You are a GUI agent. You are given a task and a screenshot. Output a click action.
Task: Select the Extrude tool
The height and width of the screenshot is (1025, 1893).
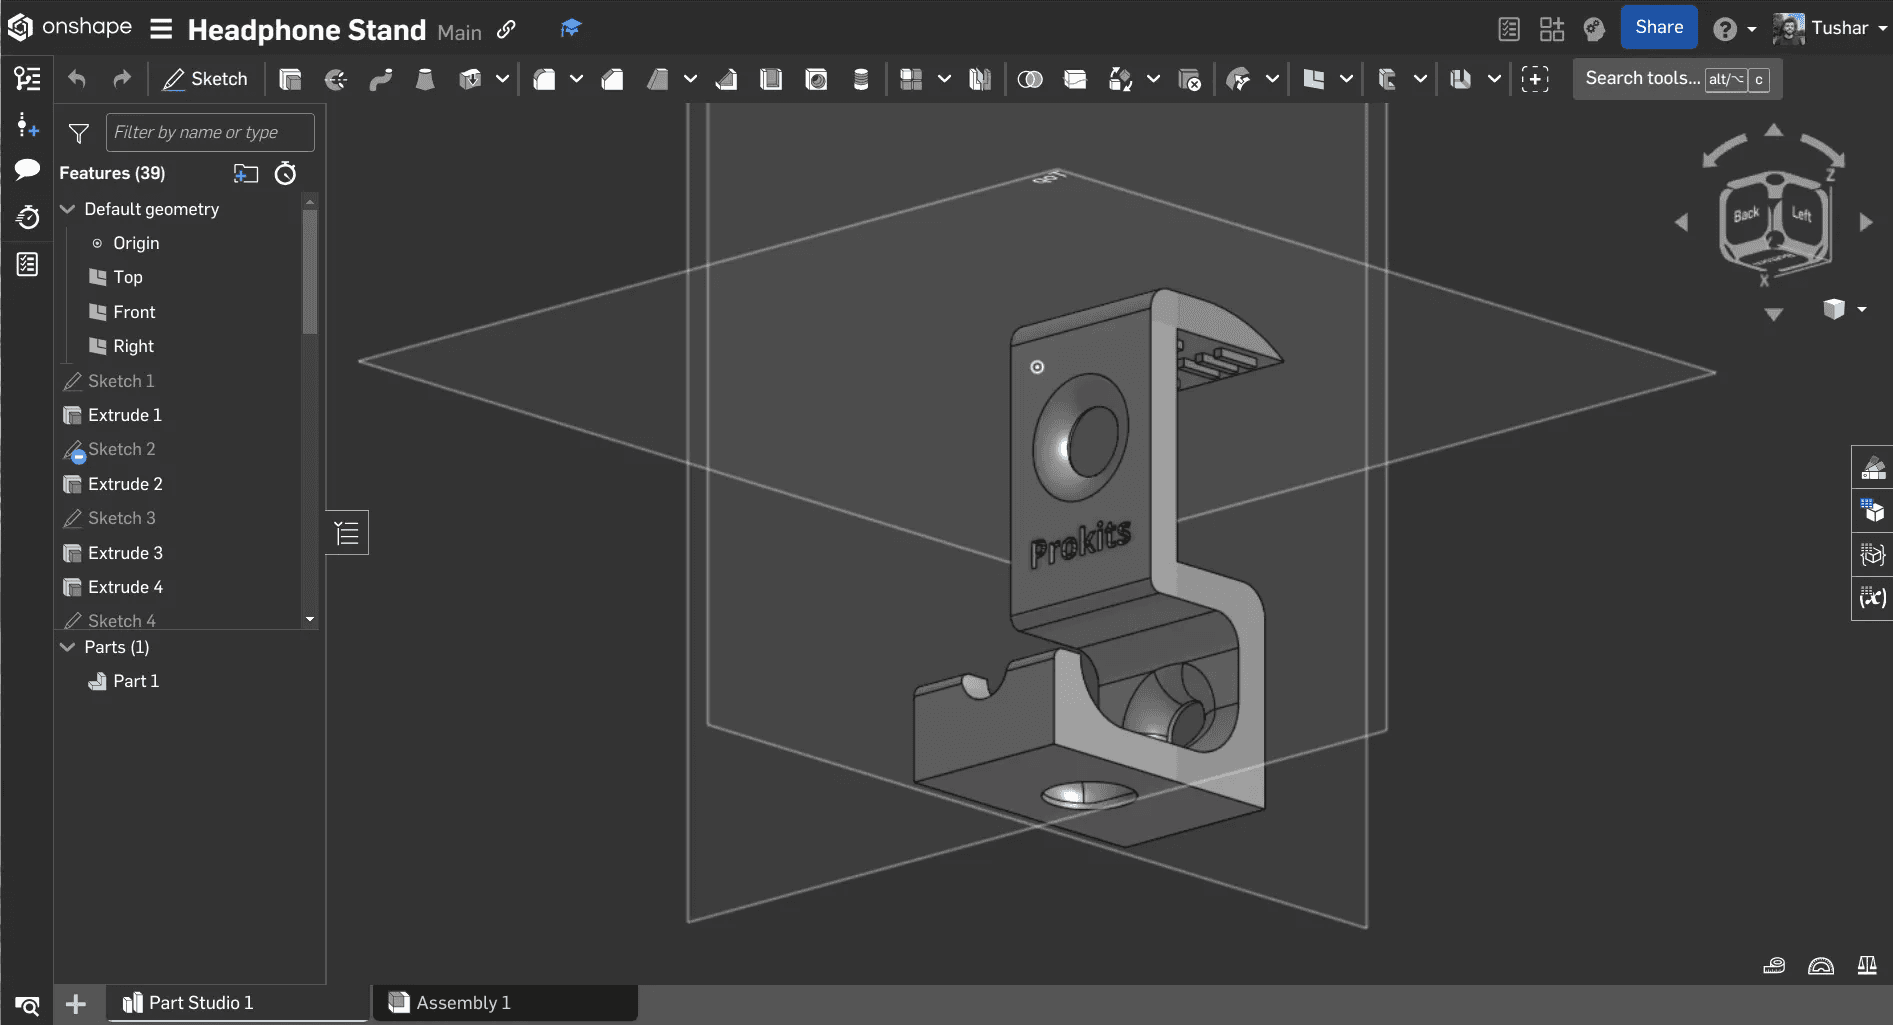pyautogui.click(x=290, y=79)
